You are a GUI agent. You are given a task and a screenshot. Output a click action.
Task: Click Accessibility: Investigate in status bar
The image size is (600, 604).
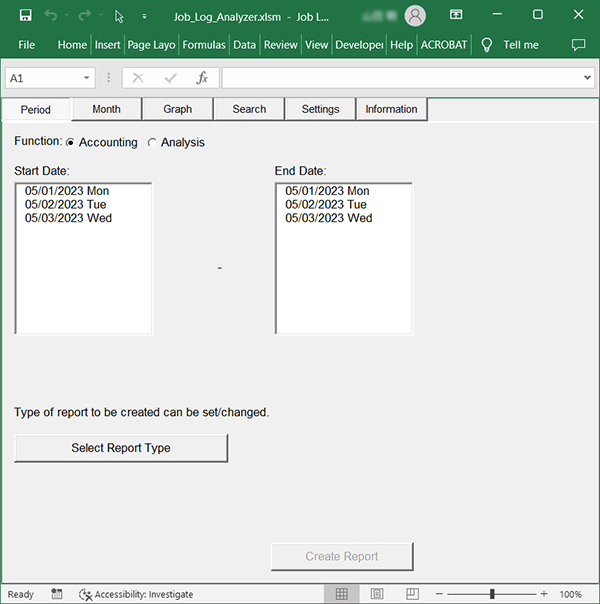[x=136, y=594]
